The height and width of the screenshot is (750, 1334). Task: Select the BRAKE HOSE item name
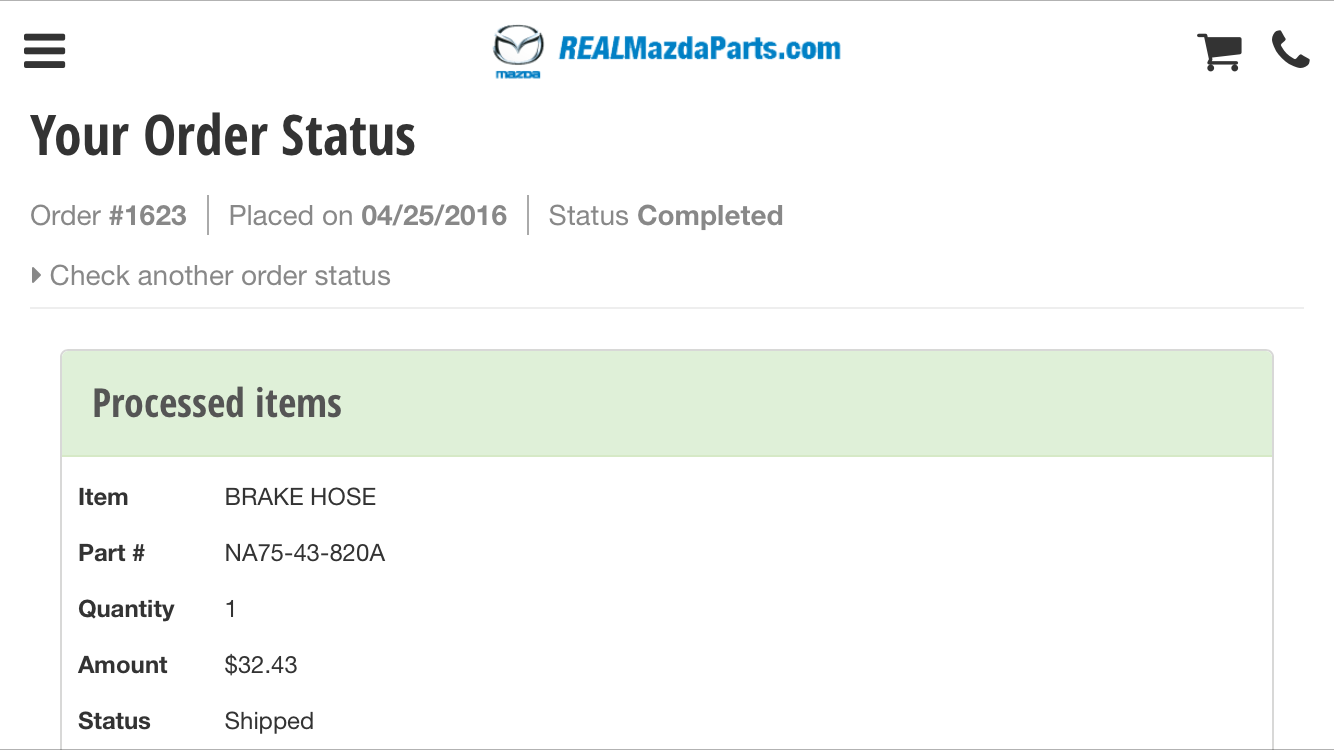tap(300, 497)
